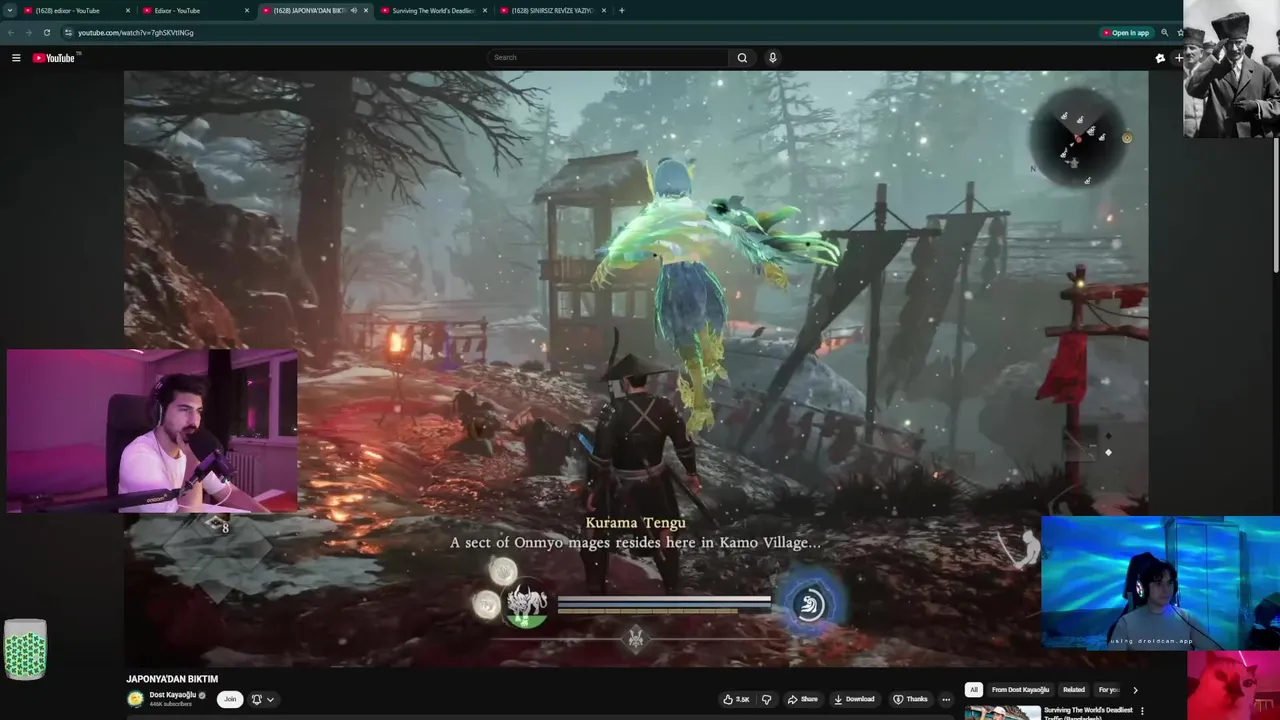Open a new browser tab with plus
The height and width of the screenshot is (720, 1280).
pyautogui.click(x=622, y=11)
